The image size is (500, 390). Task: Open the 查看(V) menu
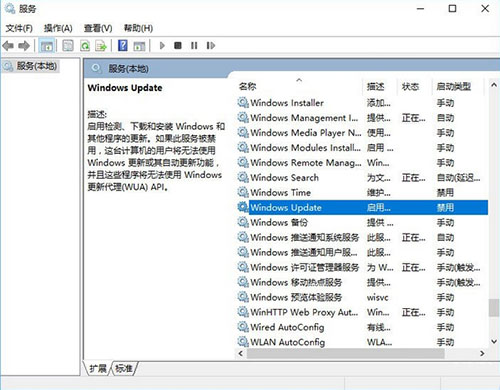[98, 28]
